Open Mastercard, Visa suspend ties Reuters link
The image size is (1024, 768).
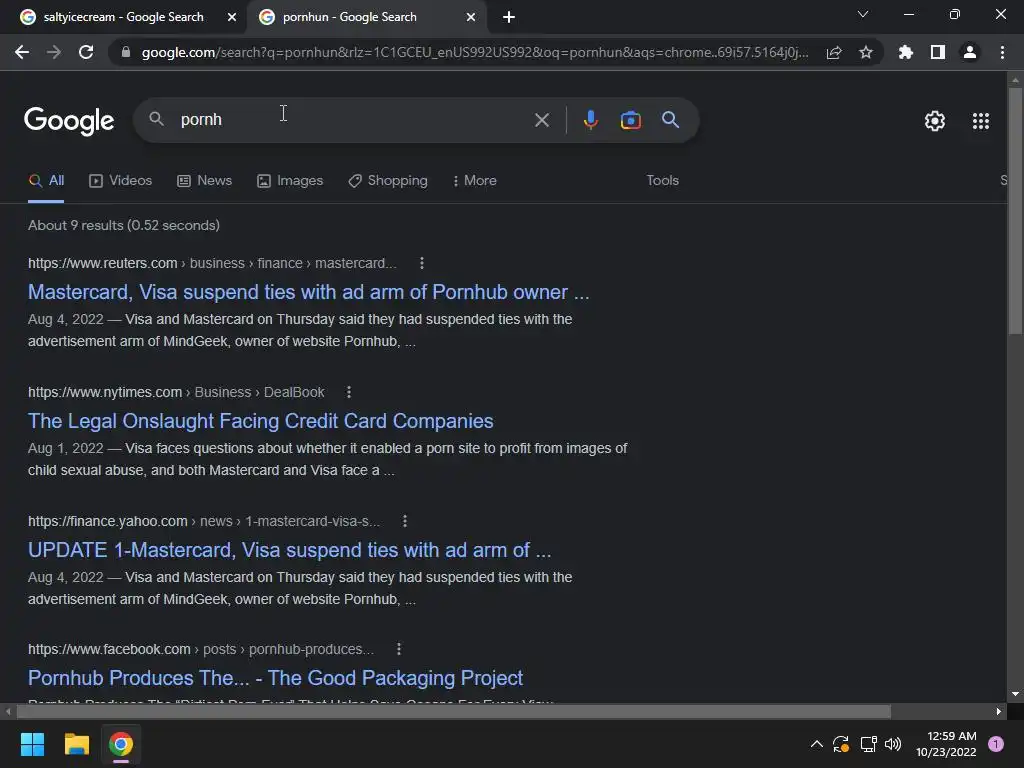308,292
